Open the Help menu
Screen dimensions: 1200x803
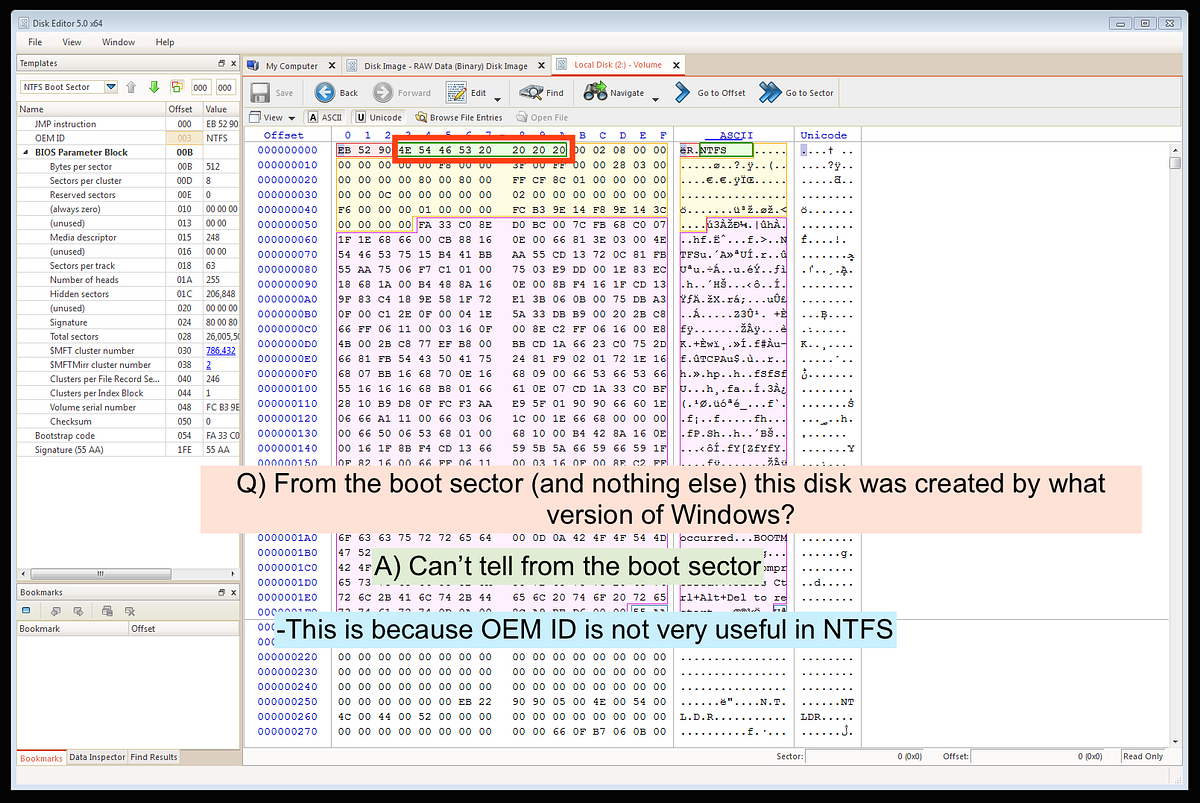(x=165, y=42)
